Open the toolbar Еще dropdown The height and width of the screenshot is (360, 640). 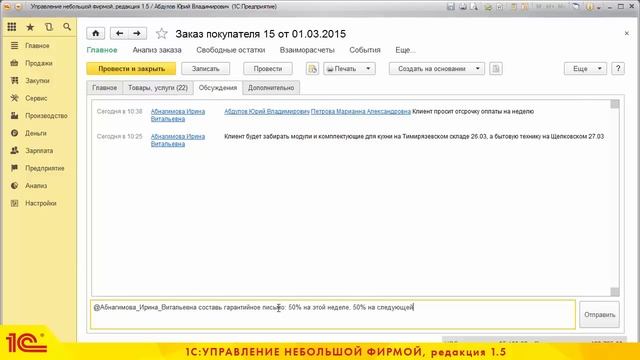(x=585, y=69)
